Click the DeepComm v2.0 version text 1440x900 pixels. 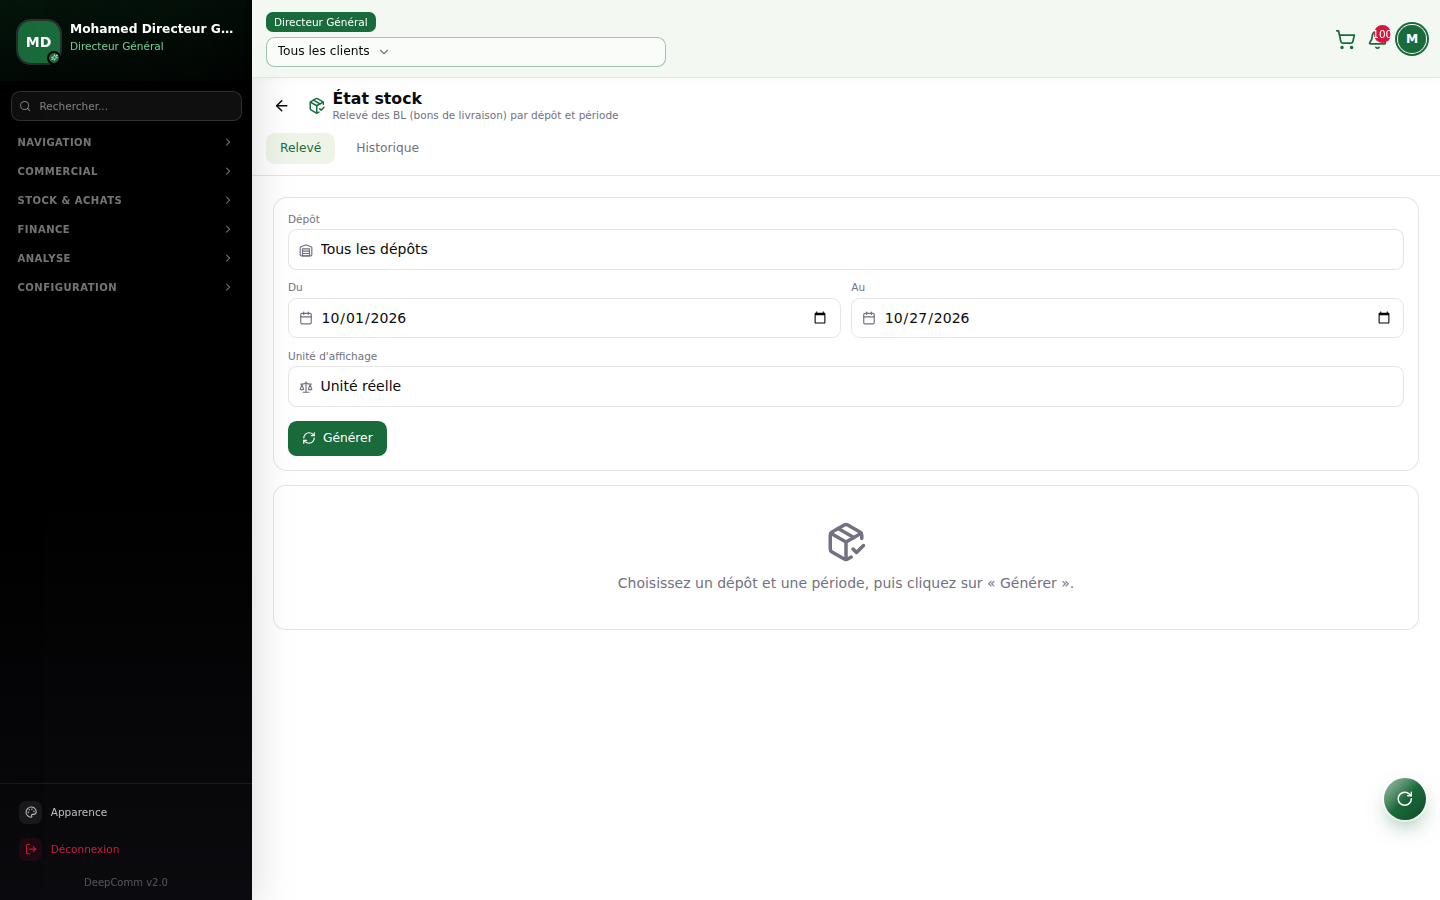pos(126,882)
